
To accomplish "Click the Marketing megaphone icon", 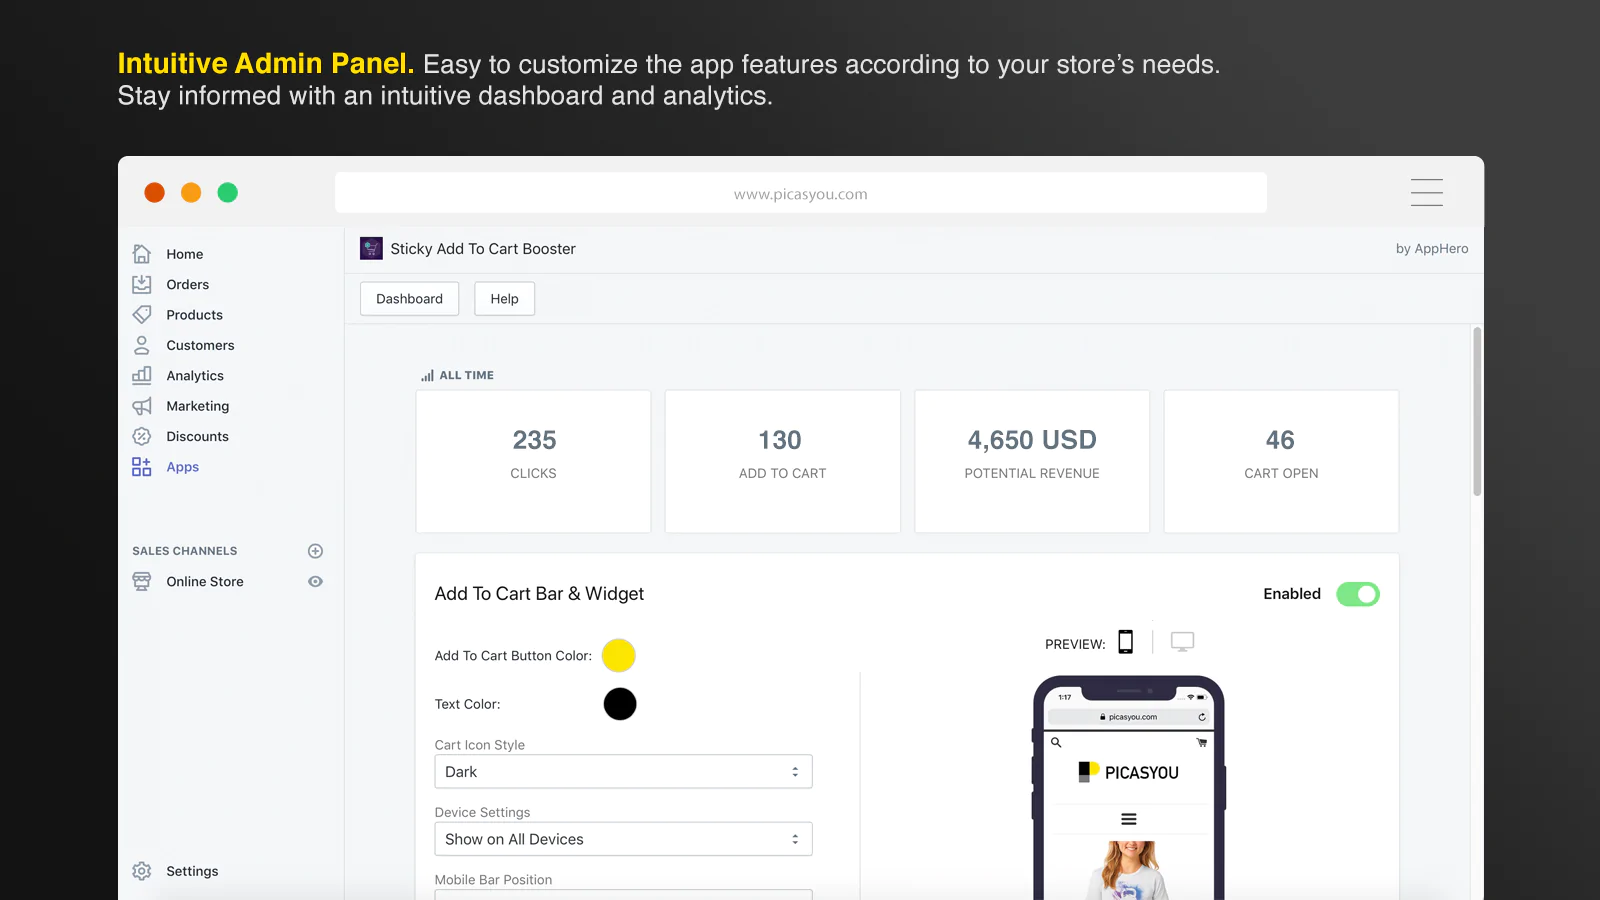I will 142,406.
